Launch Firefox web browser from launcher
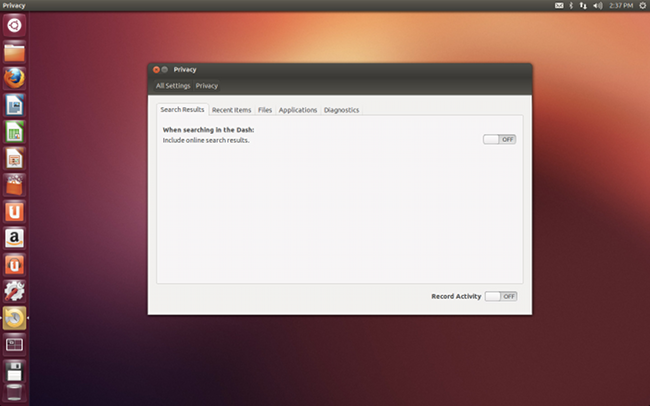This screenshot has height=406, width=650. pos(15,79)
